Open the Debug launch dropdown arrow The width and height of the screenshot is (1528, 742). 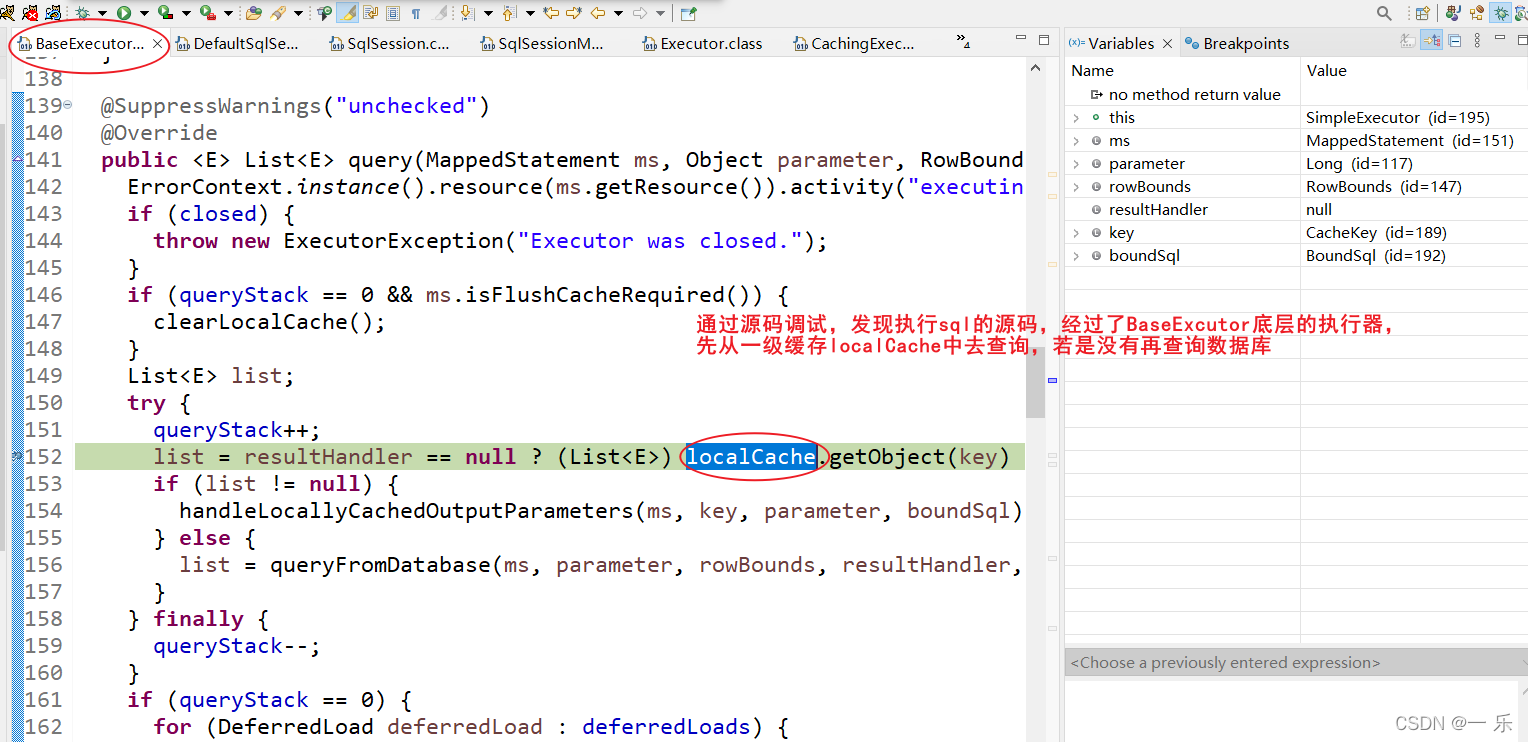[102, 13]
